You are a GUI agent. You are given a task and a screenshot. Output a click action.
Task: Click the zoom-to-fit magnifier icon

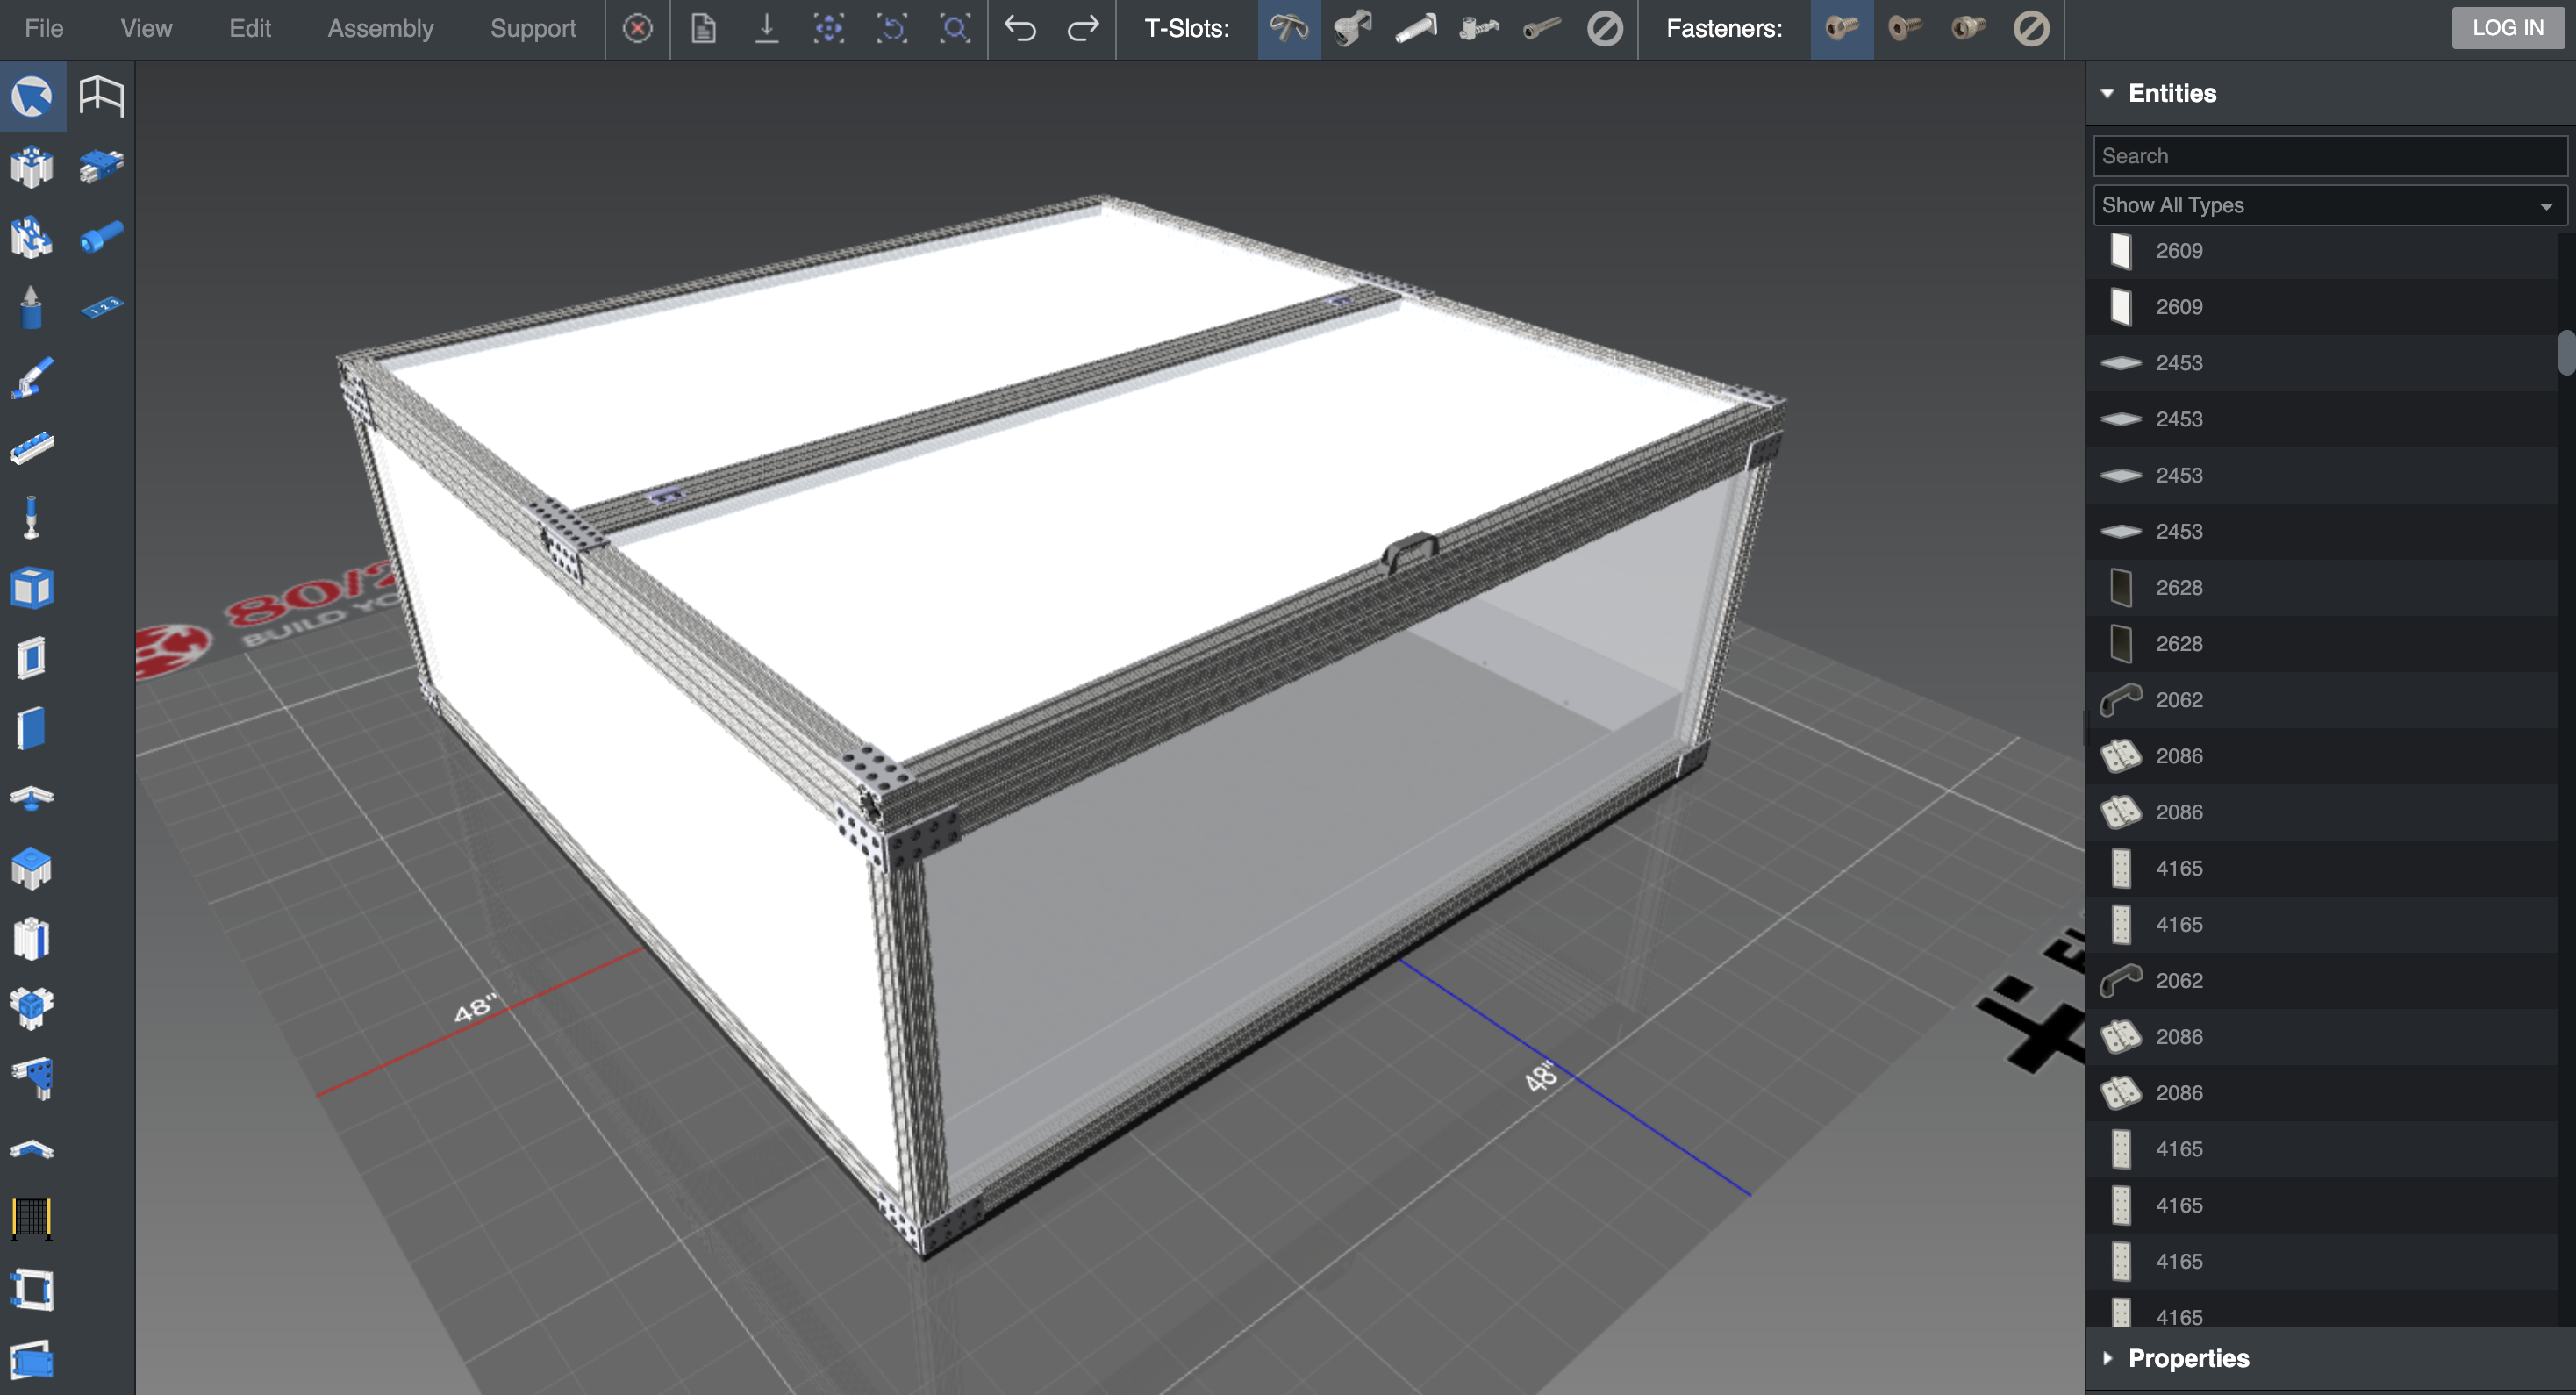tap(955, 28)
